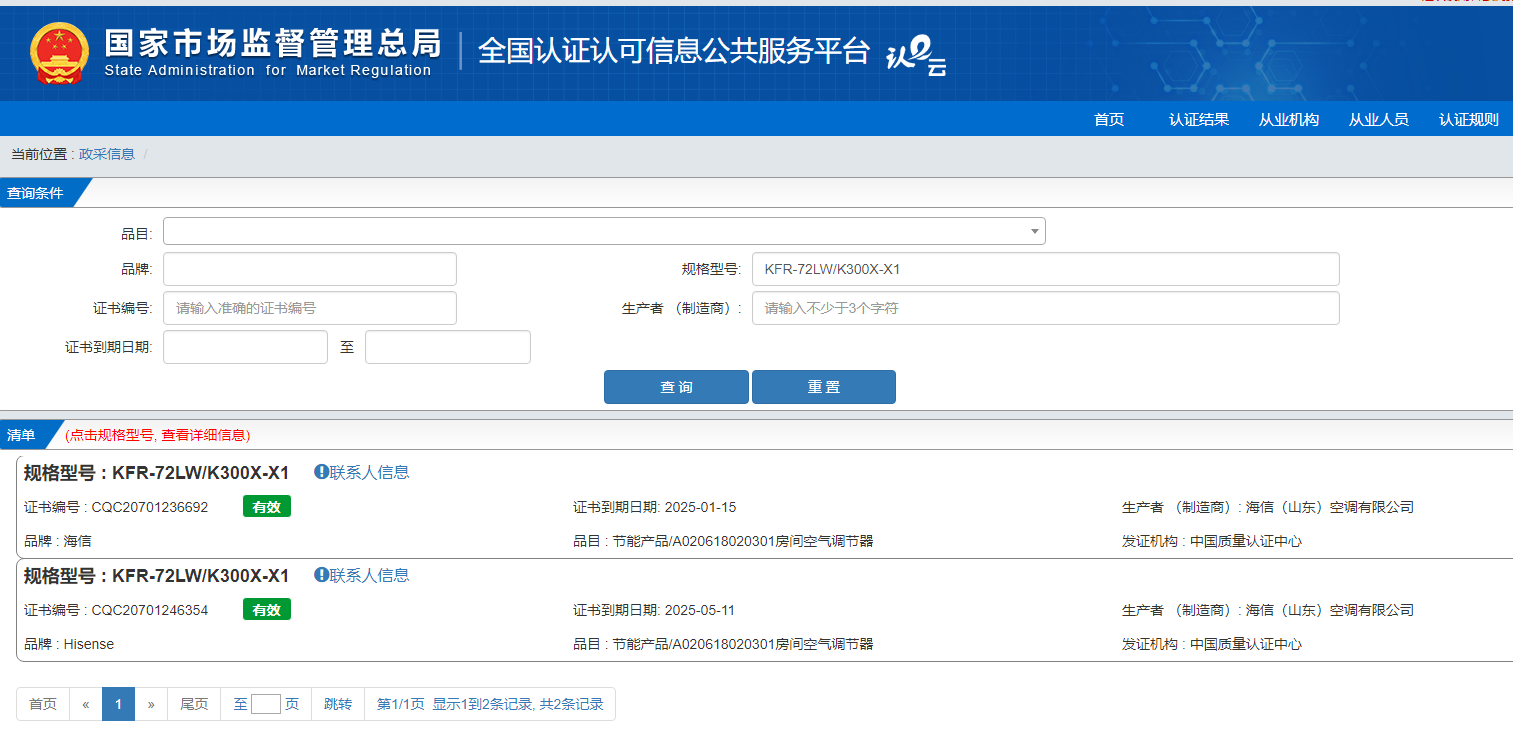Click the 全国认证认可信息公共服务平台 title
1513x737 pixels.
tap(674, 50)
